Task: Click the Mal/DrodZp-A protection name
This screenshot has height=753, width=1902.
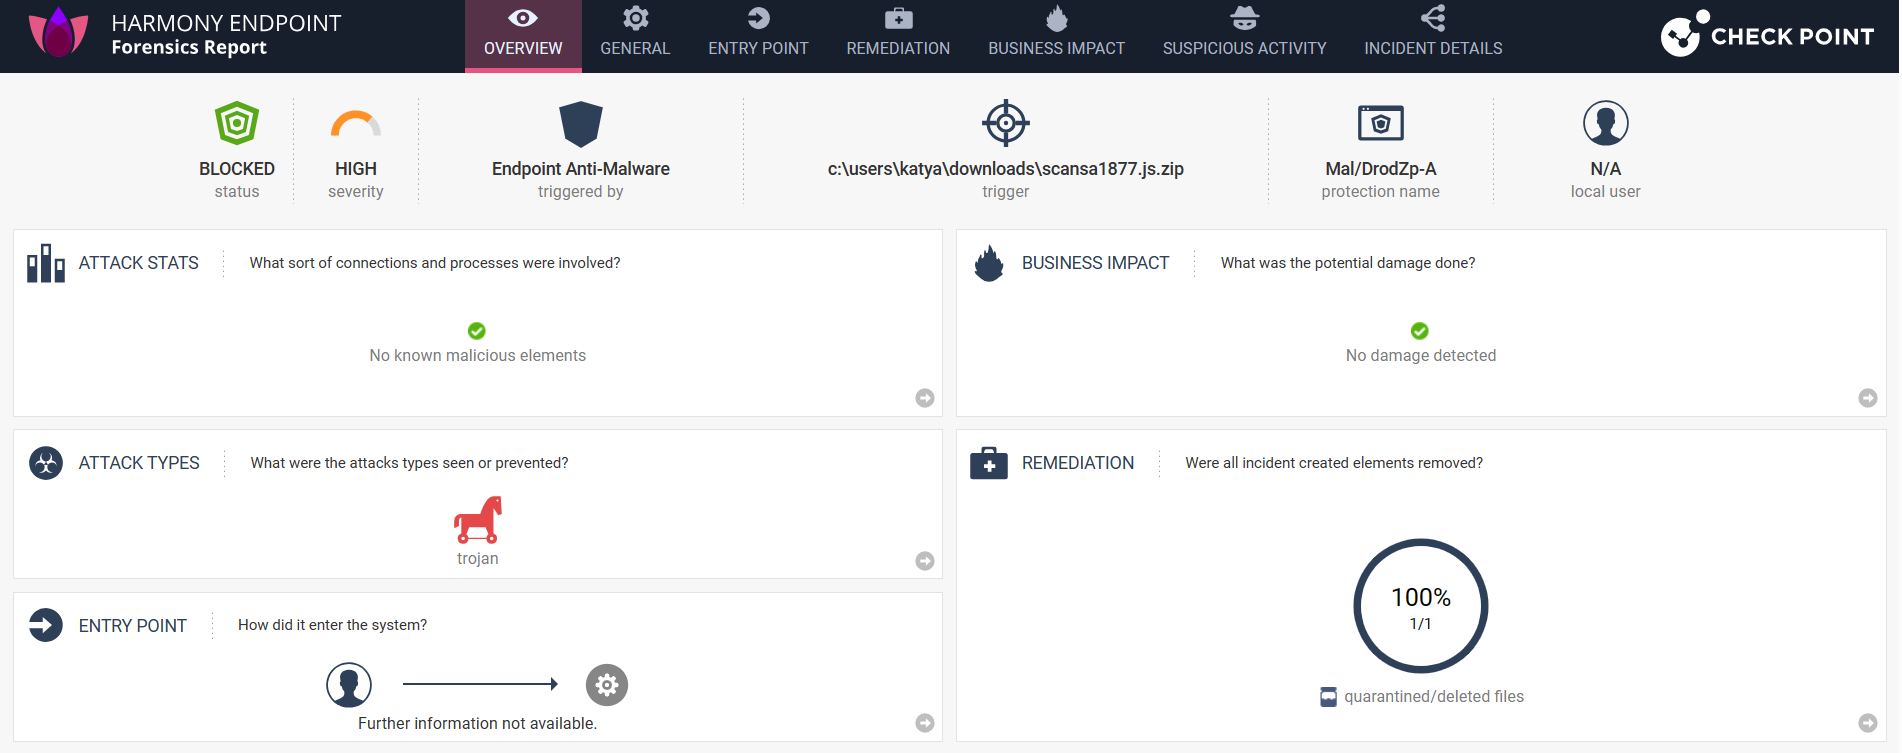Action: point(1381,169)
